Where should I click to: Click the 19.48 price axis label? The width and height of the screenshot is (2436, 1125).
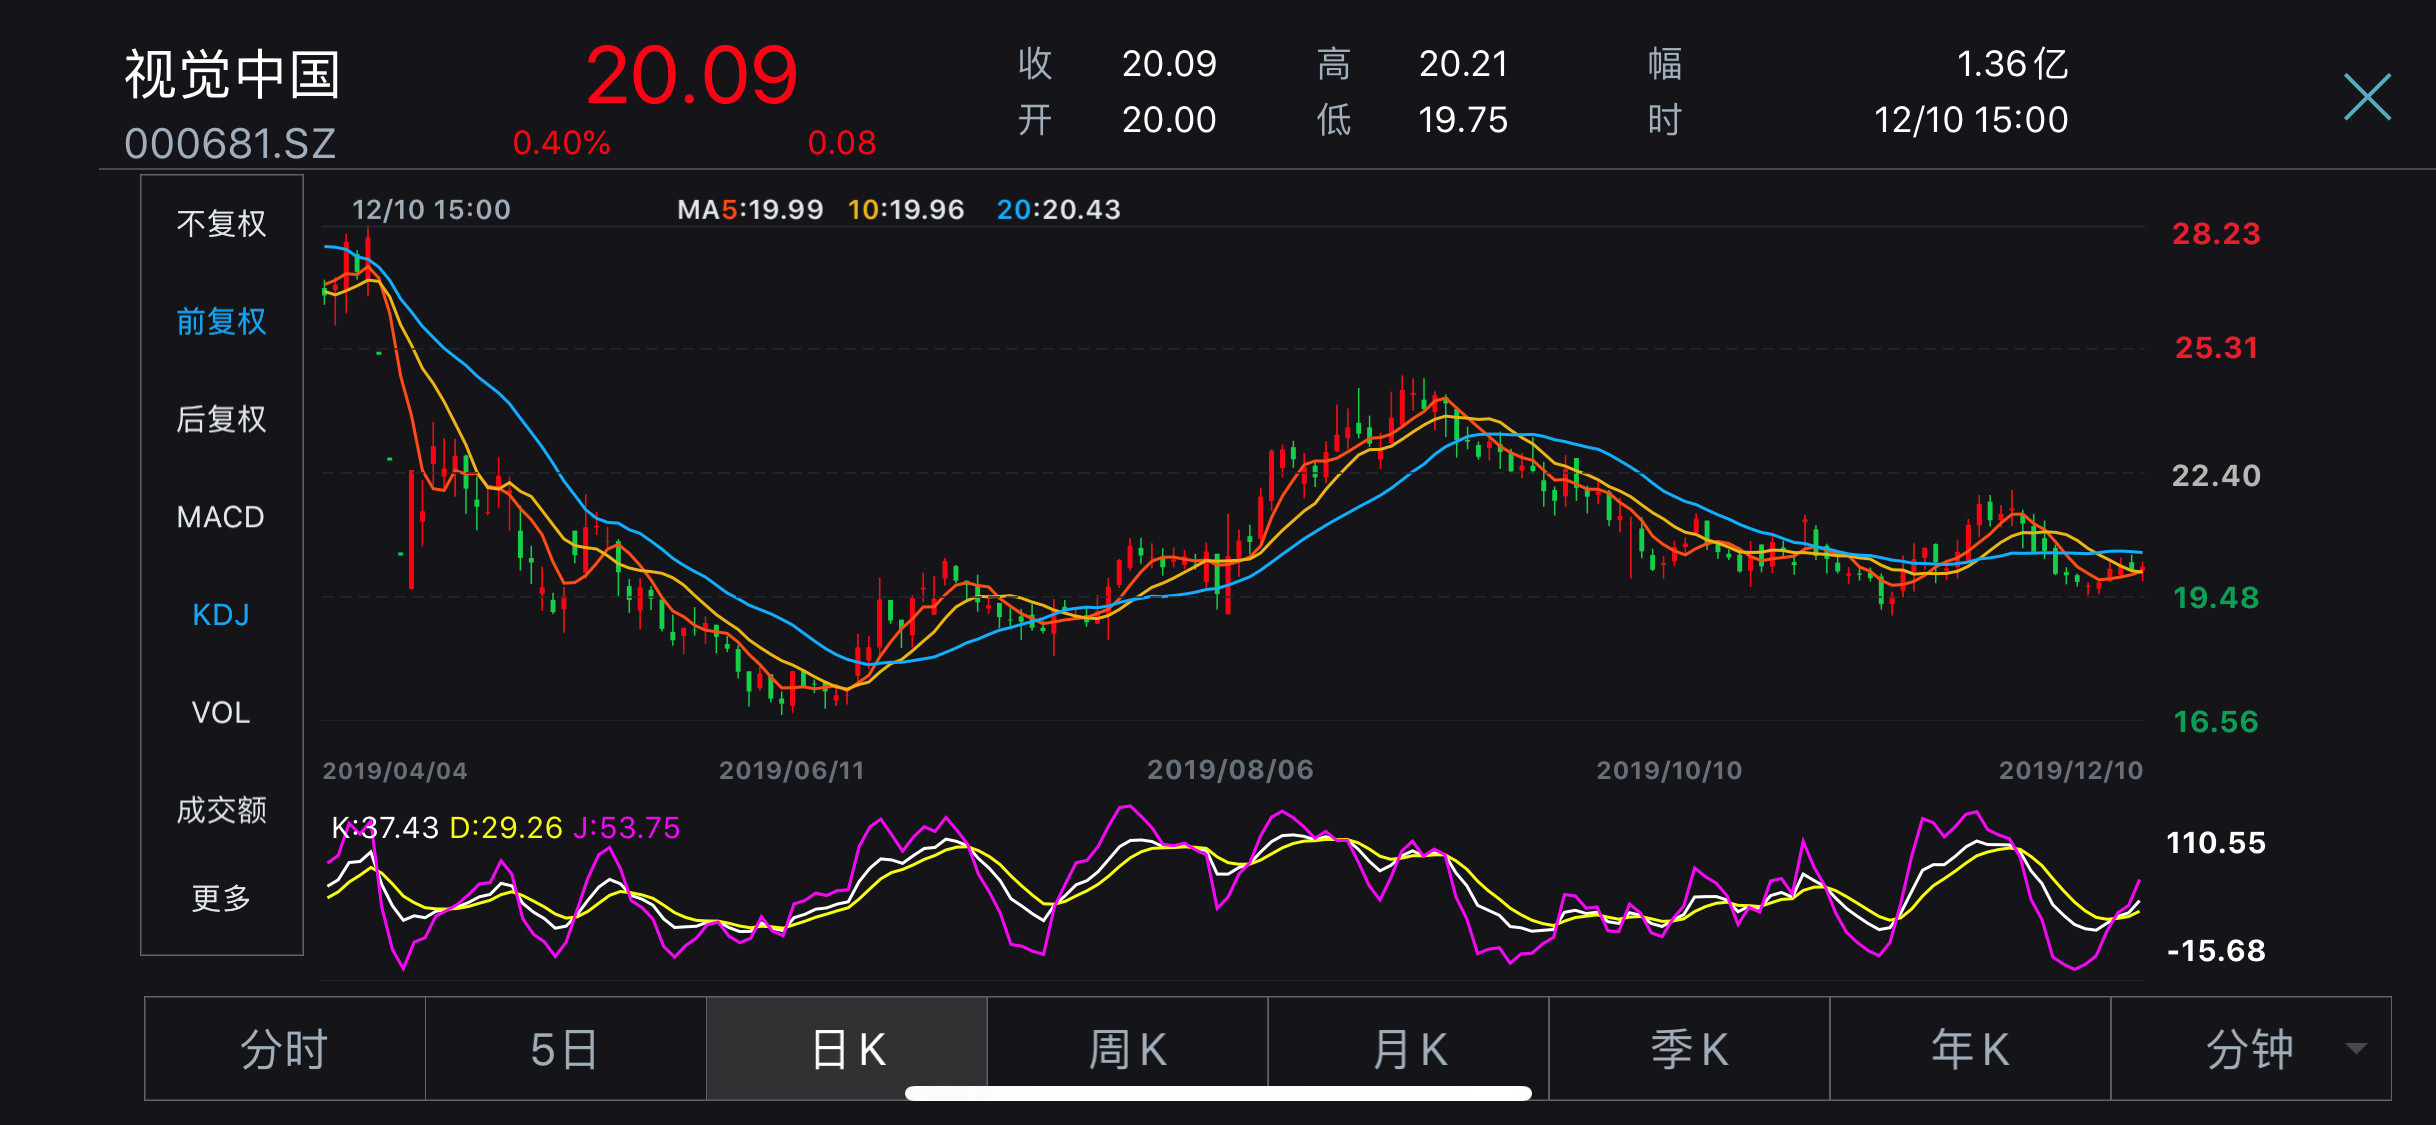point(2216,598)
